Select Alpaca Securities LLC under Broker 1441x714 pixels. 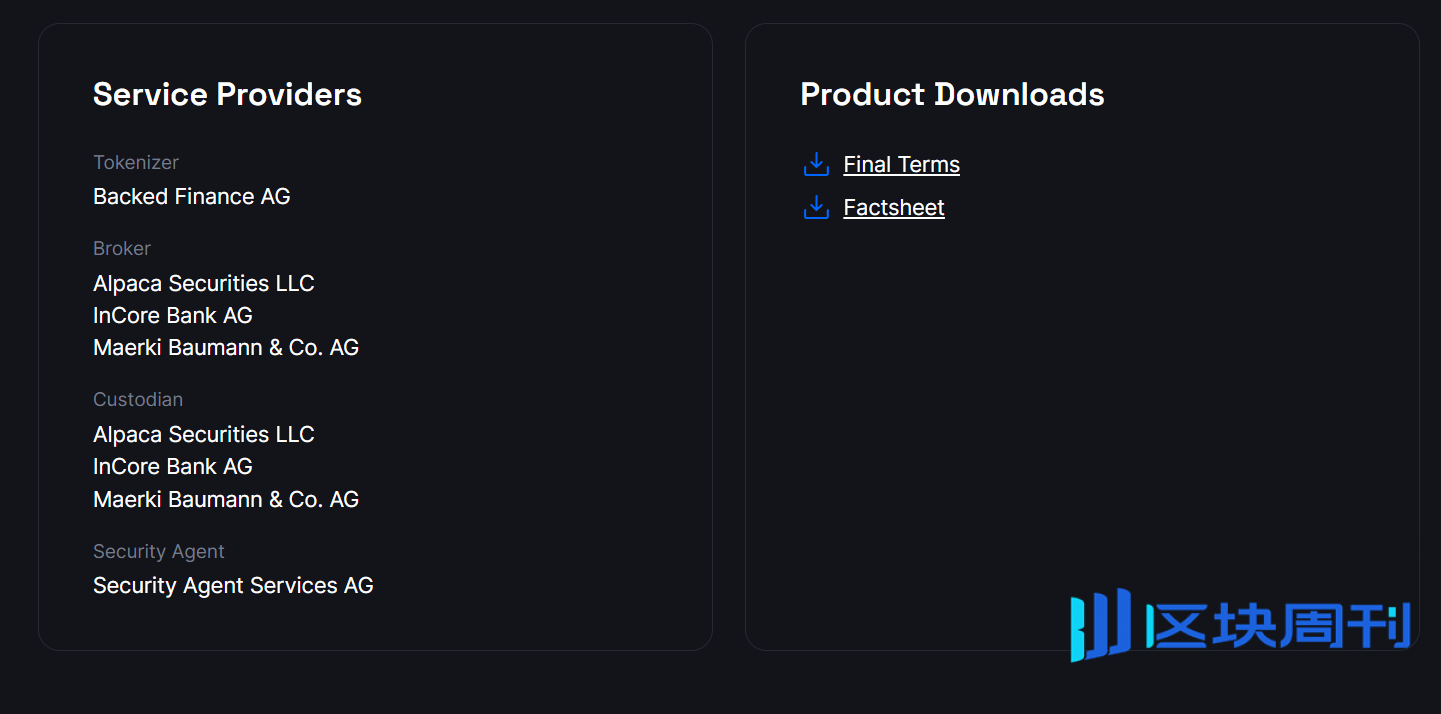point(204,283)
